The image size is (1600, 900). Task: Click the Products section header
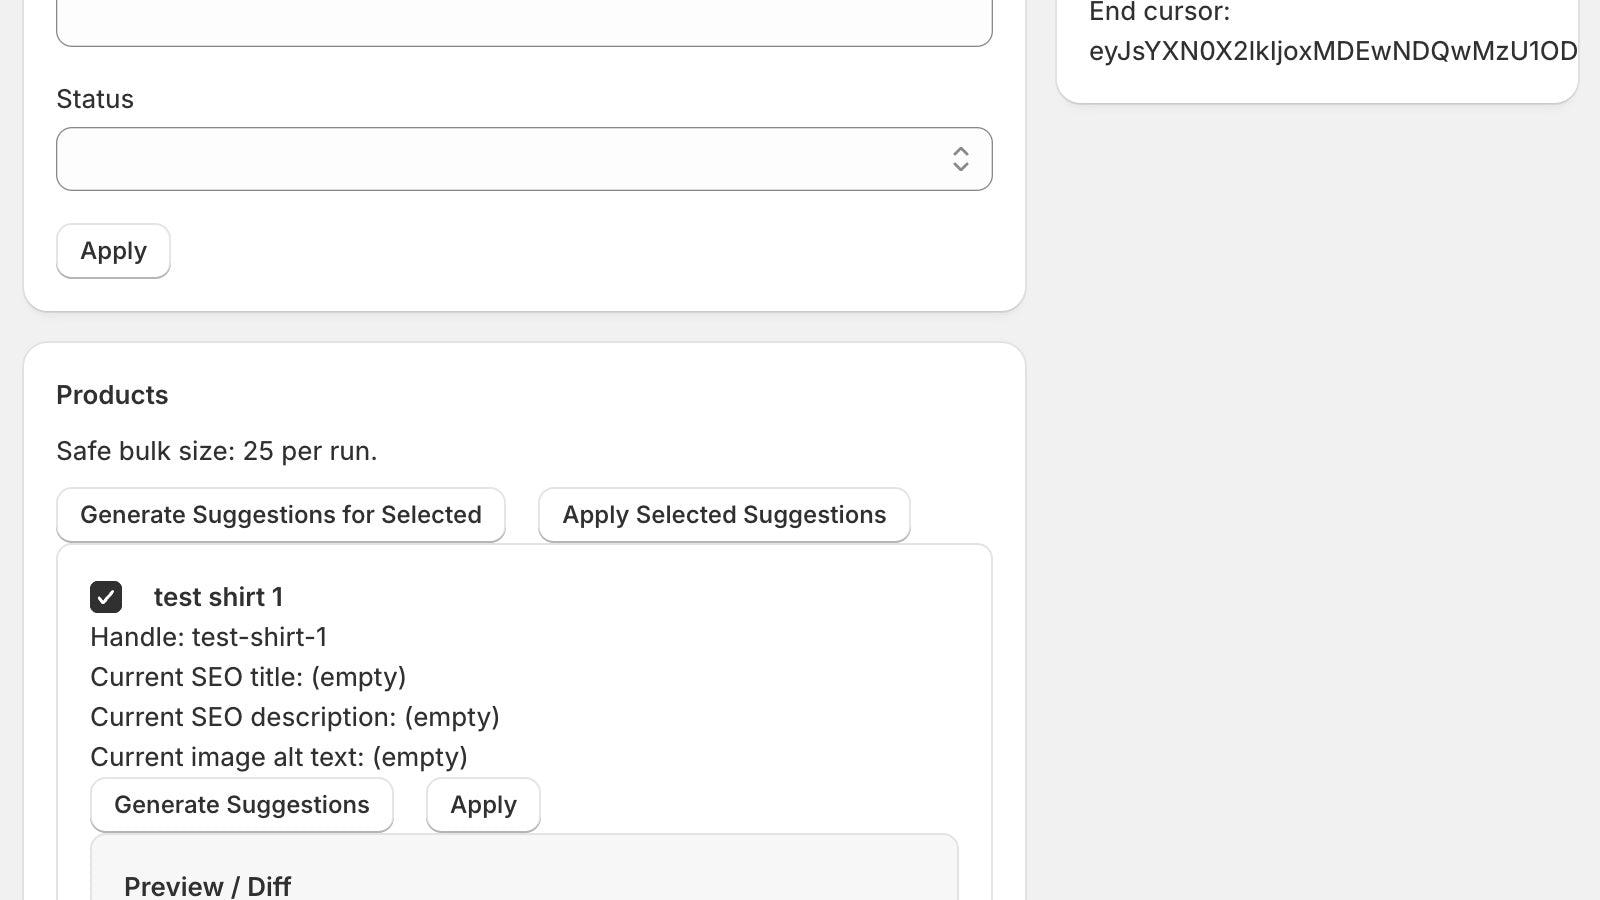(x=112, y=395)
